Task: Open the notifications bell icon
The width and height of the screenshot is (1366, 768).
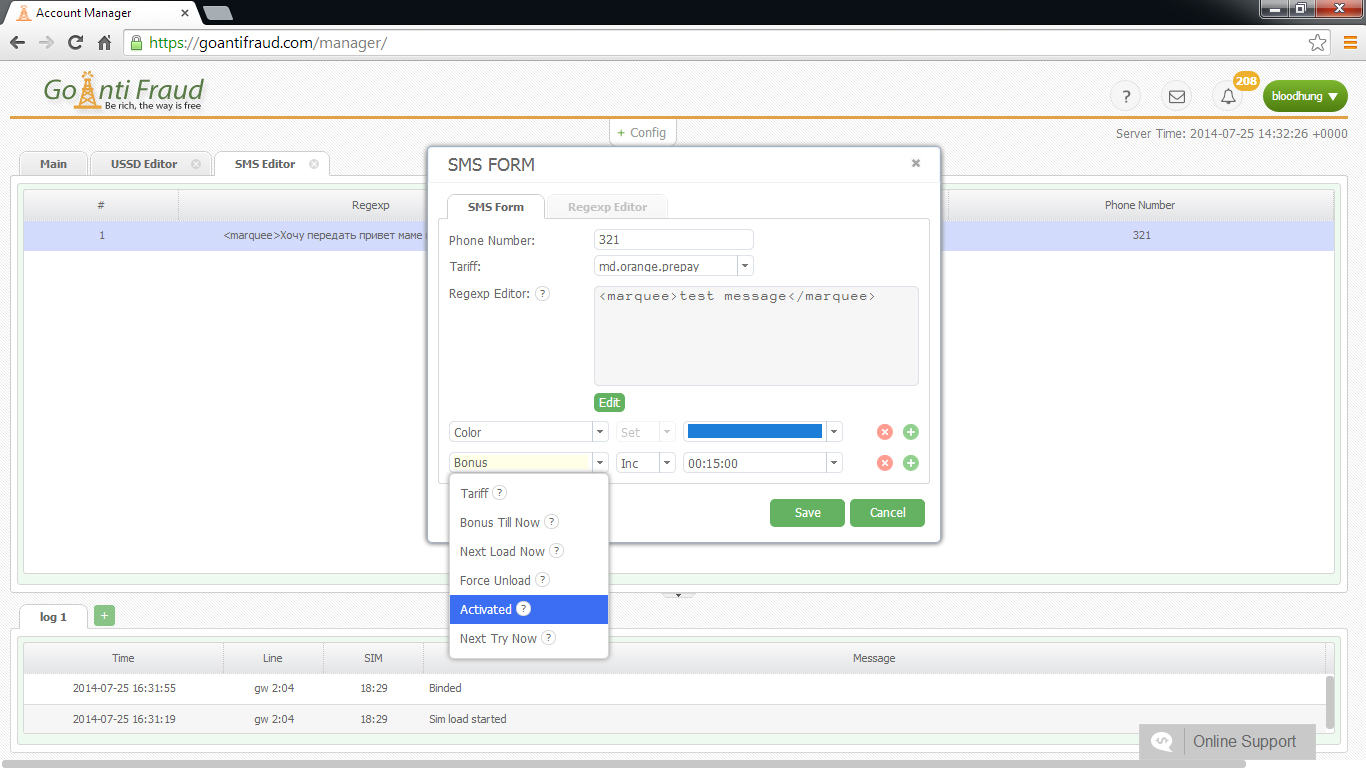Action: (x=1228, y=96)
